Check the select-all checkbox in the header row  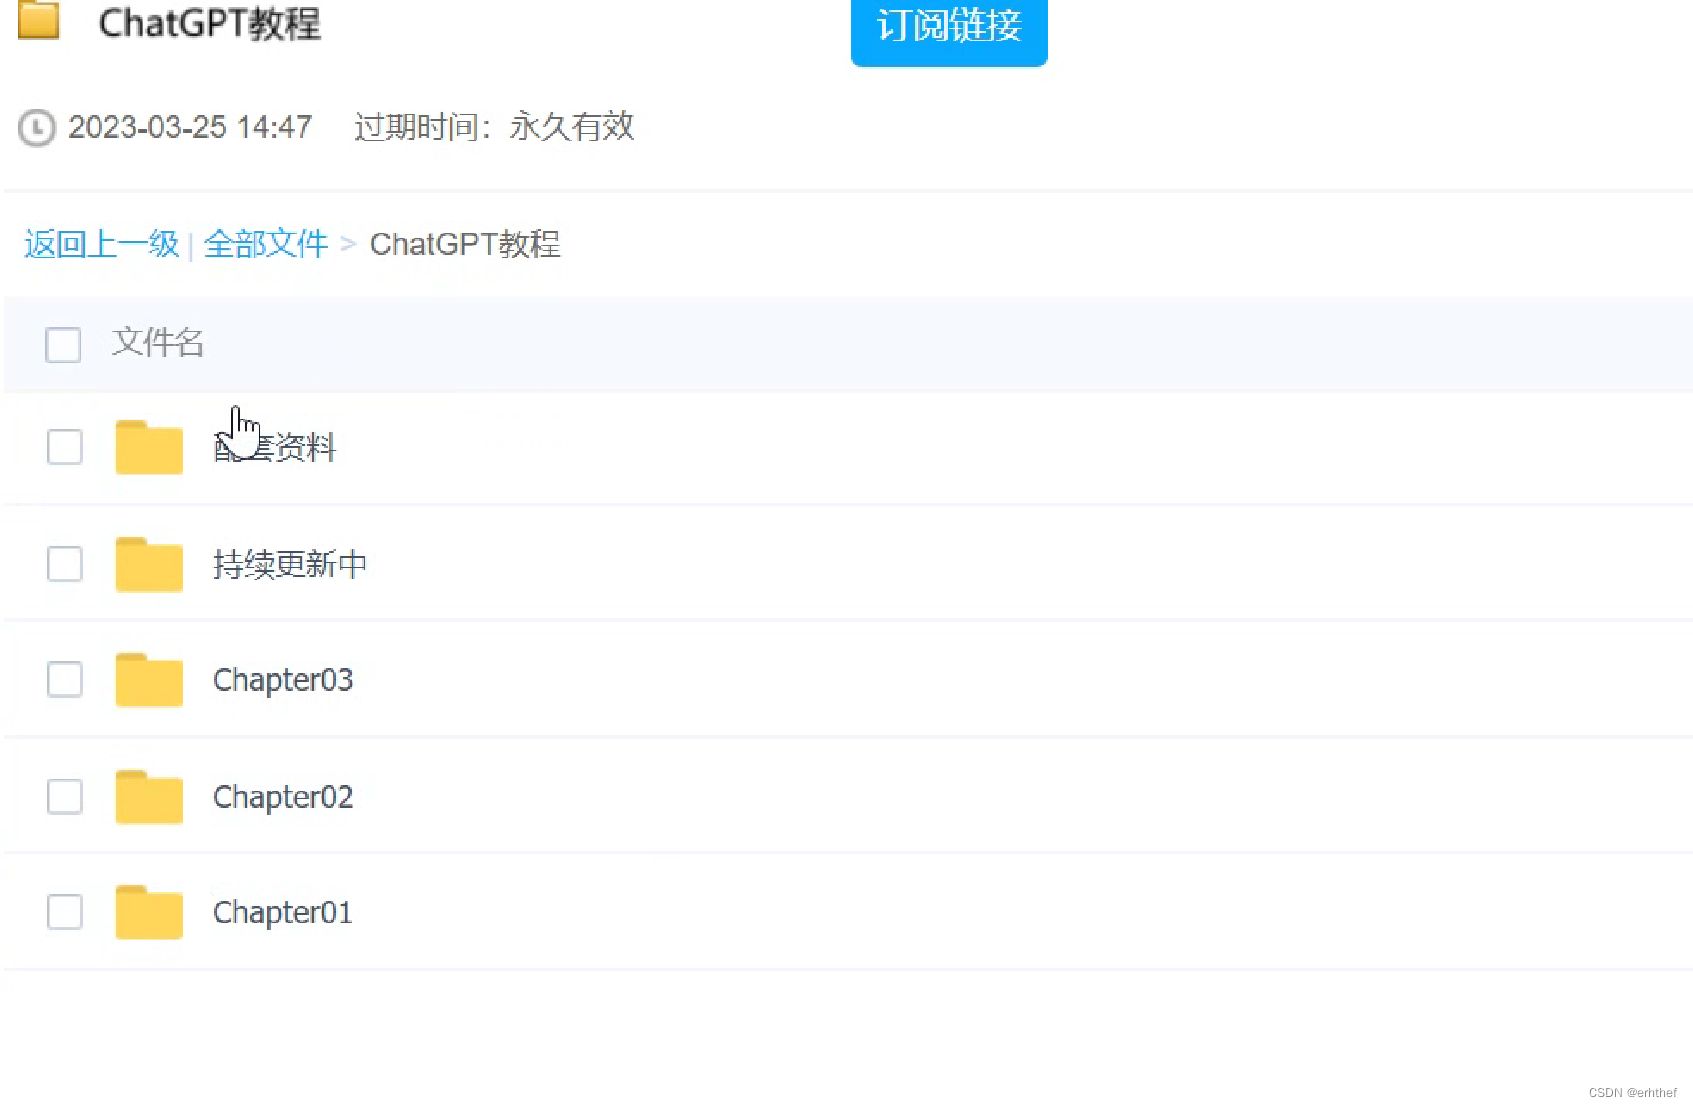pyautogui.click(x=62, y=344)
